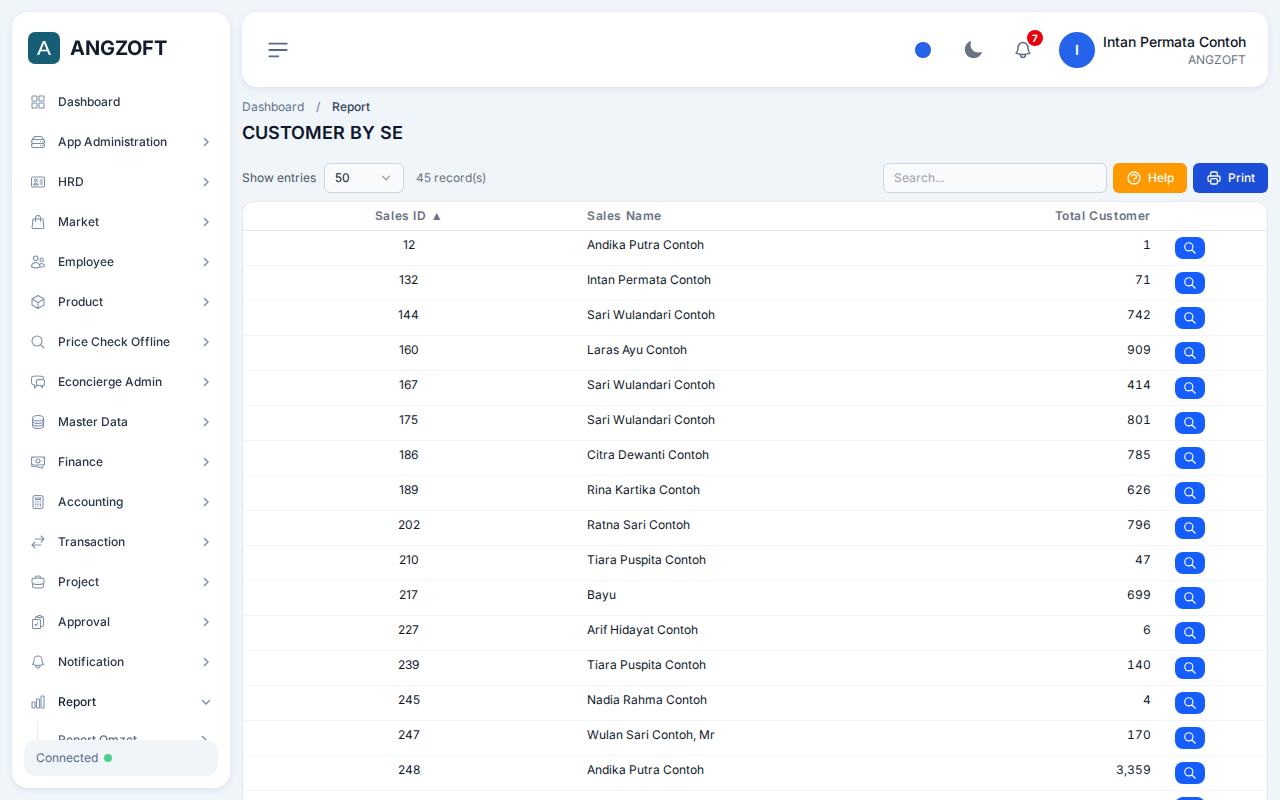View details for Sales ID 186
1280x800 pixels.
click(x=1190, y=458)
